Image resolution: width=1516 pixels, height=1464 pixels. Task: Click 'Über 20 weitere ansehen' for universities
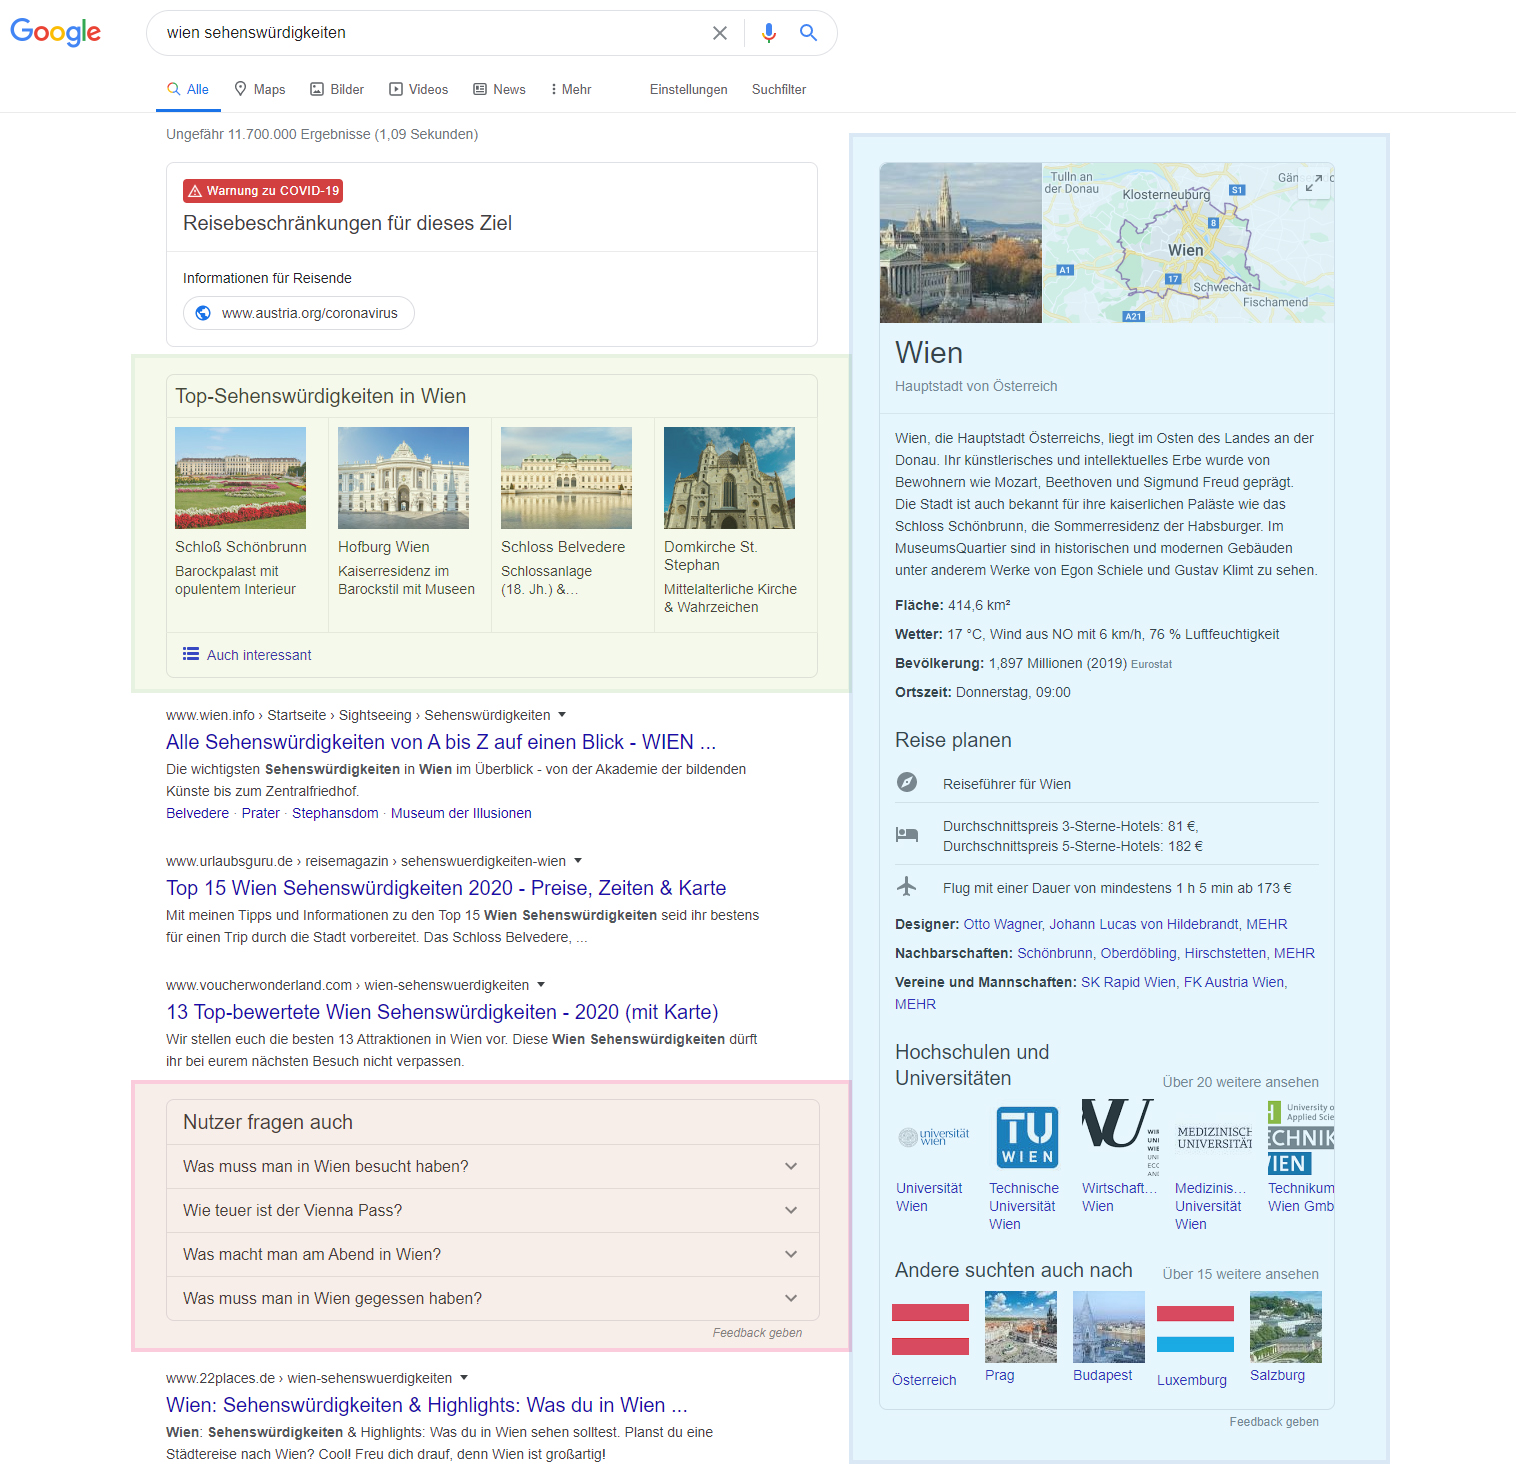(x=1240, y=1082)
